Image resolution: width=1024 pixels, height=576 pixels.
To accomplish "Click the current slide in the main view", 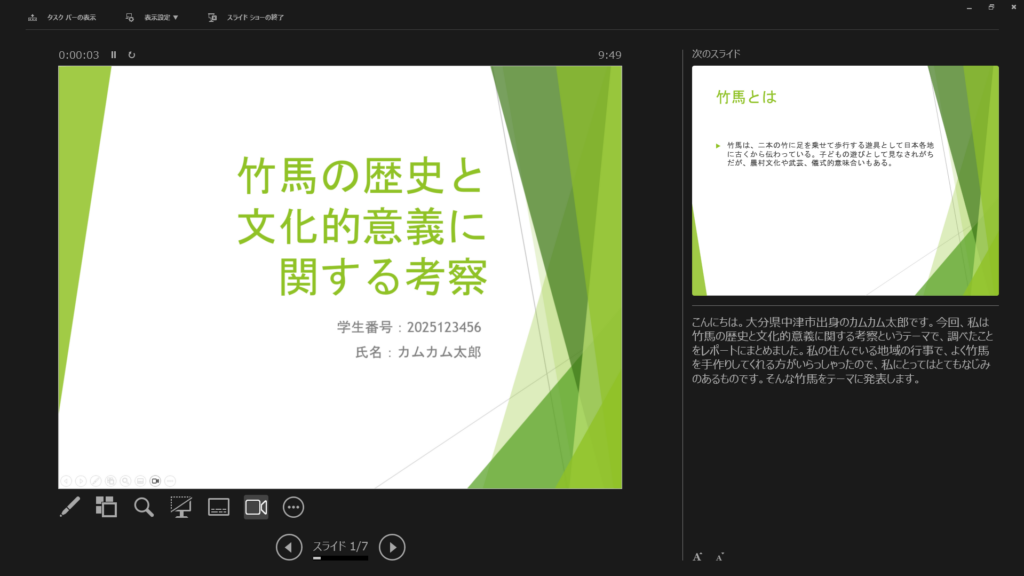I will click(x=340, y=277).
